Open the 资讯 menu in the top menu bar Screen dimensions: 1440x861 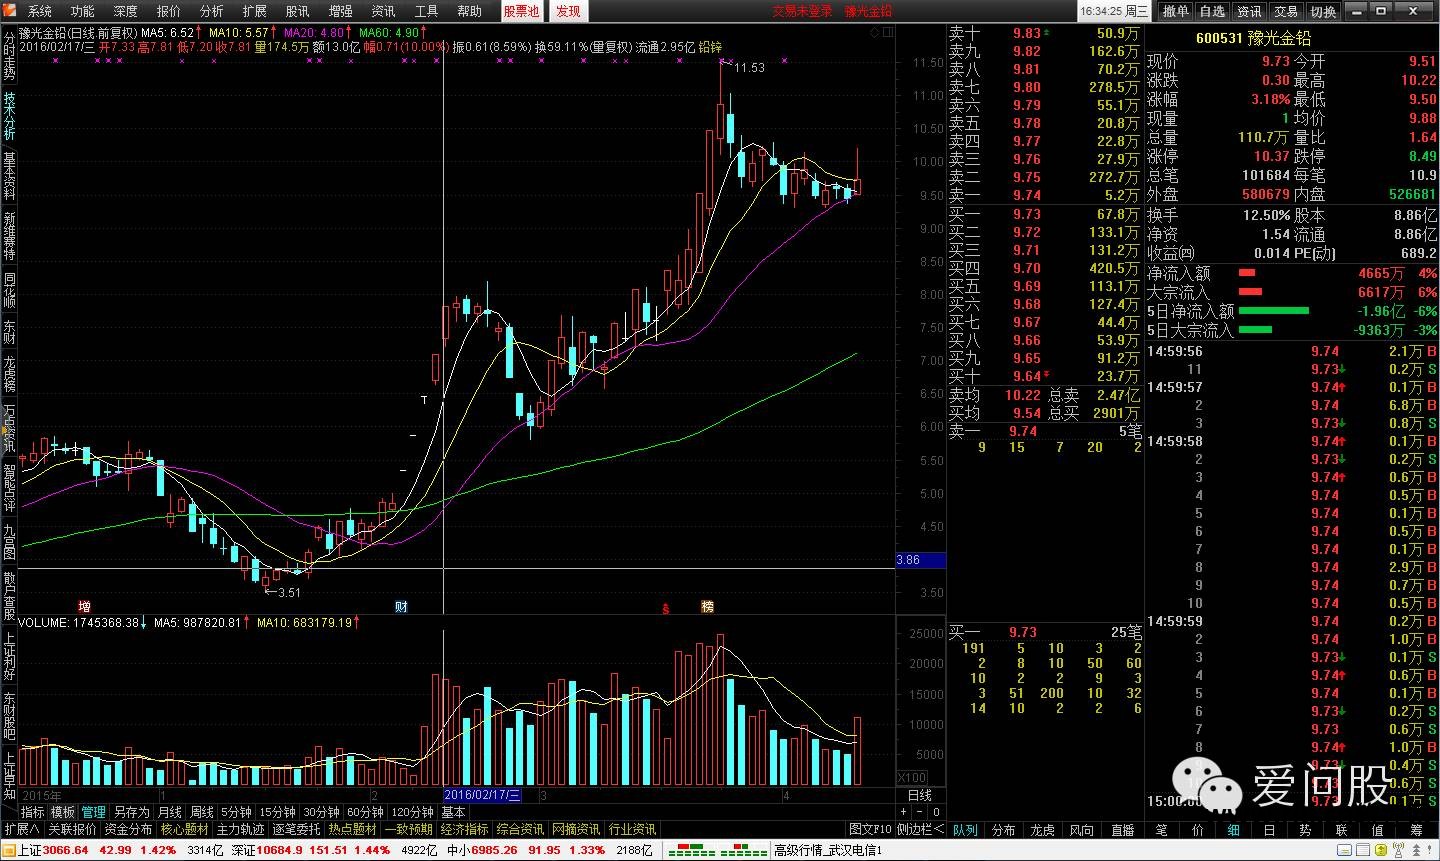(383, 11)
